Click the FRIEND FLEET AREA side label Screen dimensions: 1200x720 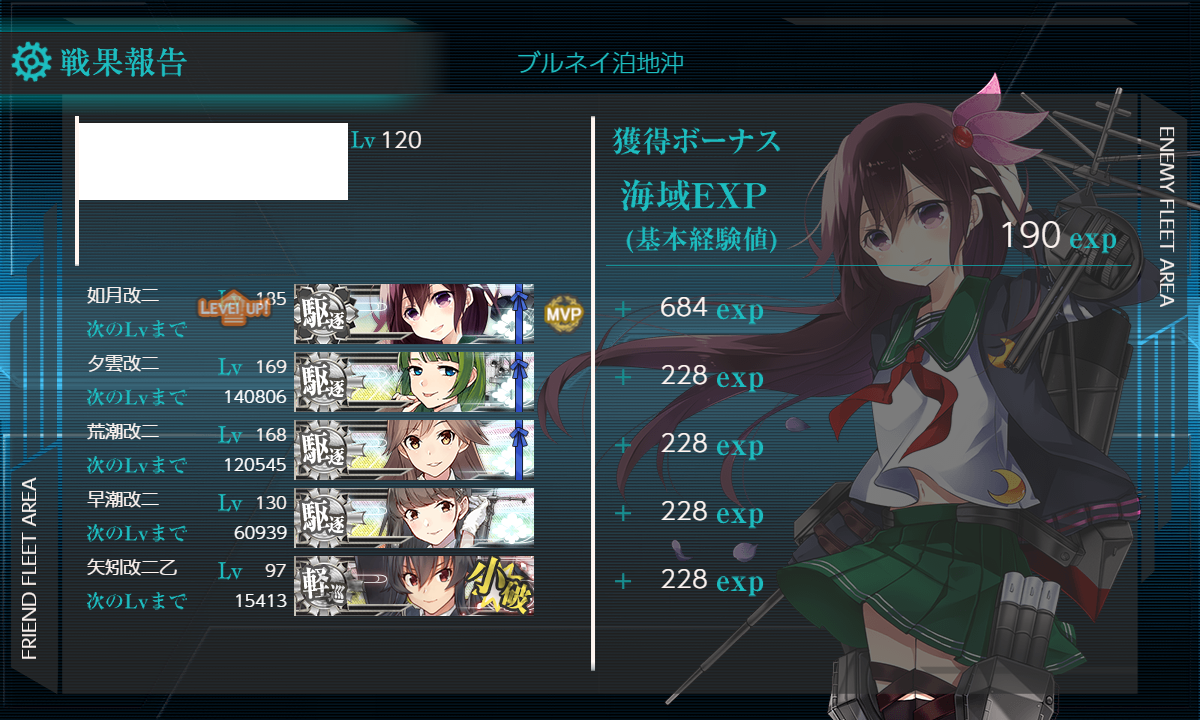tap(29, 568)
